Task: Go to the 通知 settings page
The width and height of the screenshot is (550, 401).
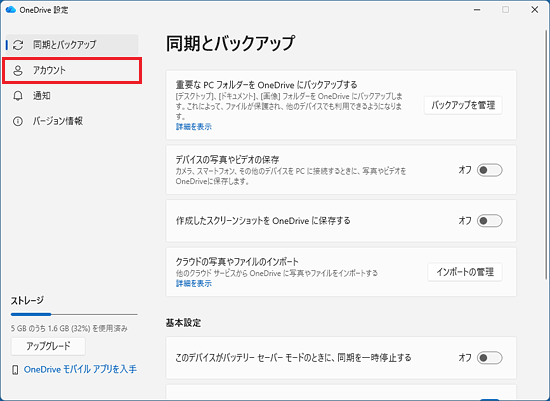Action: click(x=72, y=96)
